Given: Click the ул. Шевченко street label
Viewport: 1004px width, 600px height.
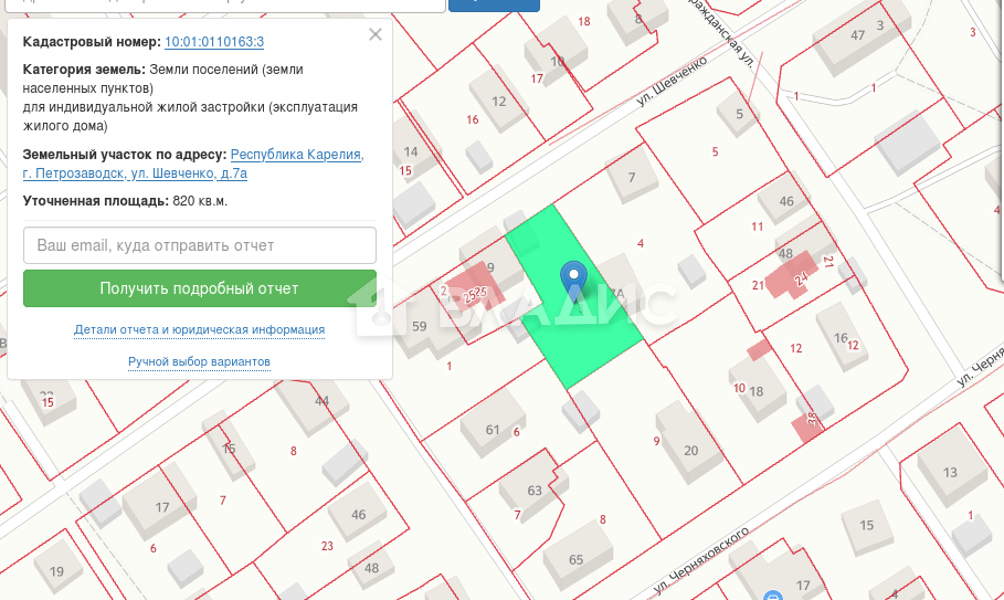Looking at the screenshot, I should [x=672, y=80].
